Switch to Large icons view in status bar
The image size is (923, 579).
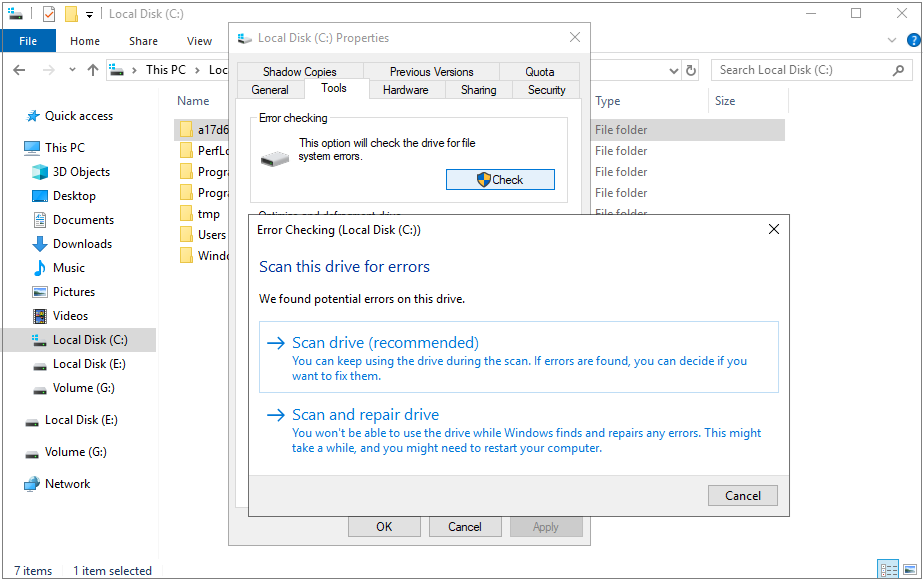tap(909, 570)
